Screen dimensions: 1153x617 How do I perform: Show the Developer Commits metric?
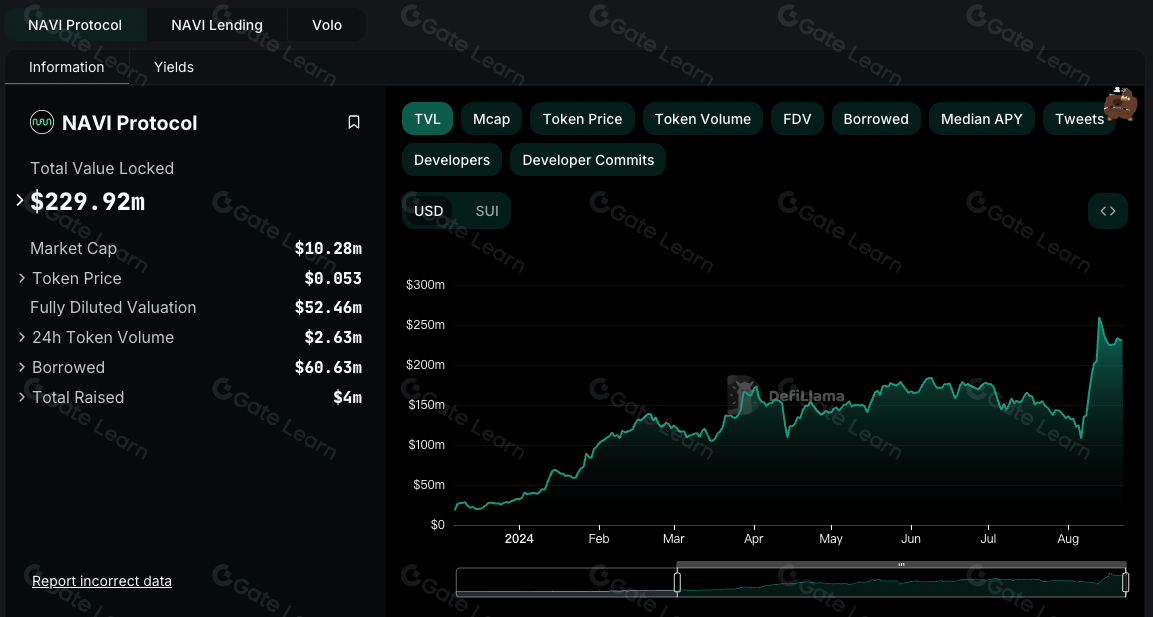point(588,160)
